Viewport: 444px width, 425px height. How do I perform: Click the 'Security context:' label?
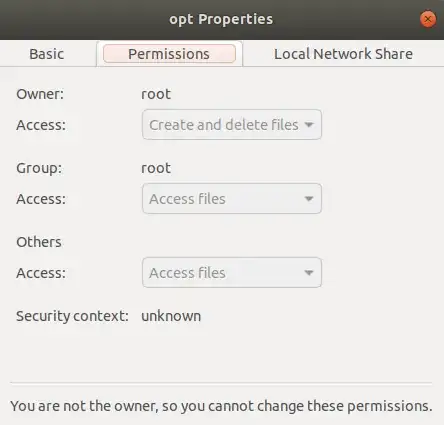tap(72, 316)
